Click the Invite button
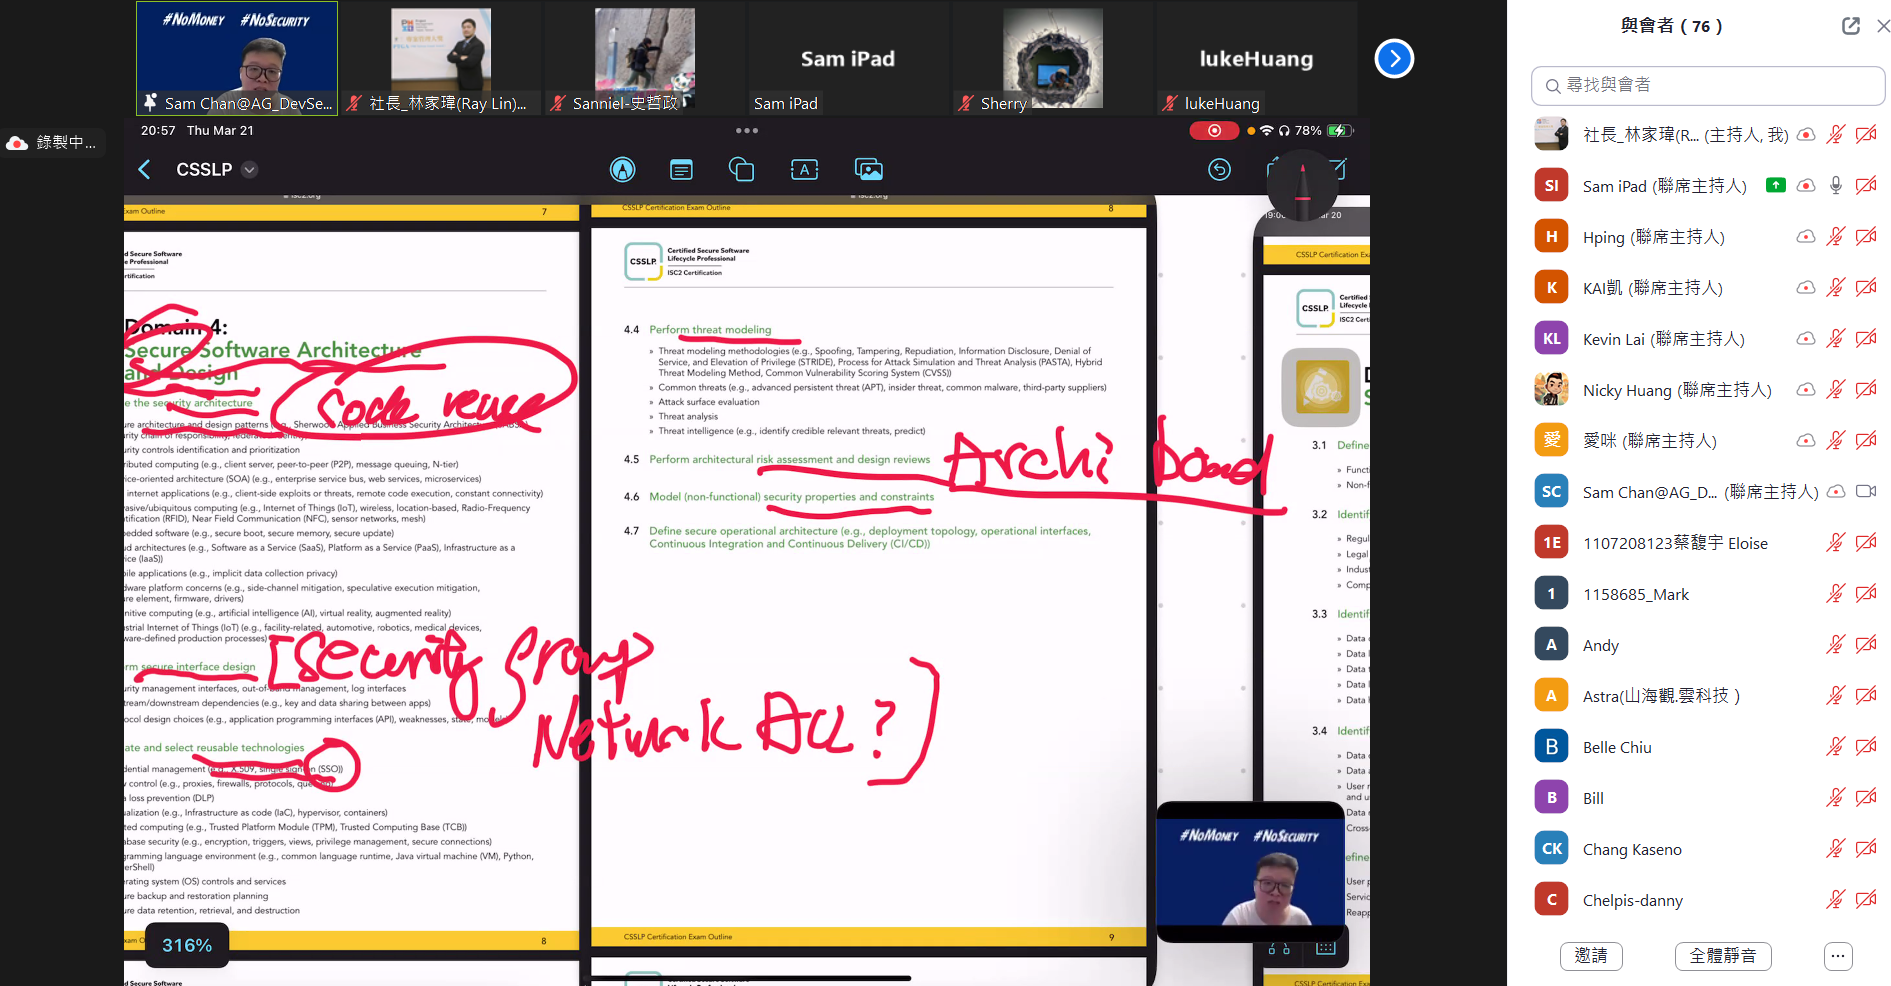 pos(1590,956)
